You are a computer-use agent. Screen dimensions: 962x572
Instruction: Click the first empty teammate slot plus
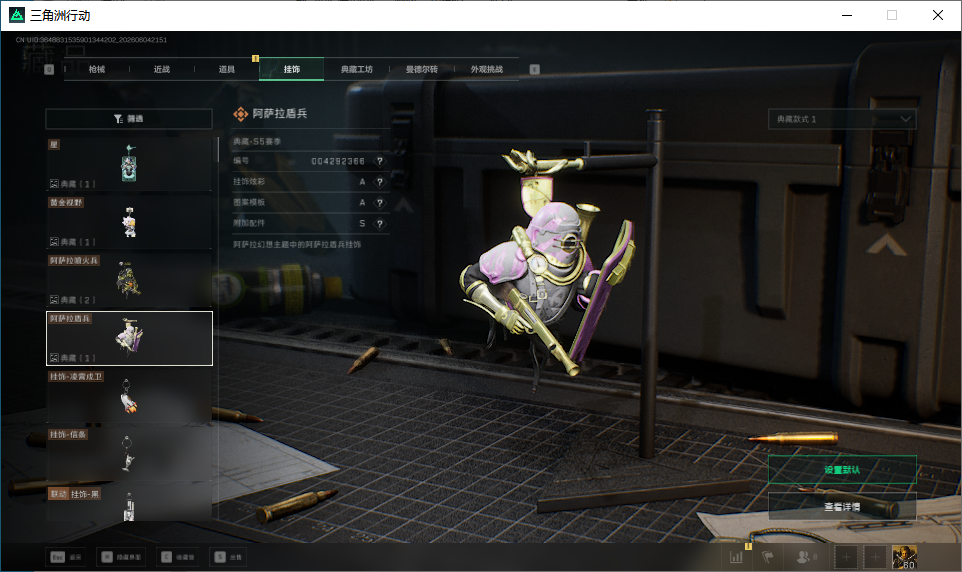[x=845, y=557]
